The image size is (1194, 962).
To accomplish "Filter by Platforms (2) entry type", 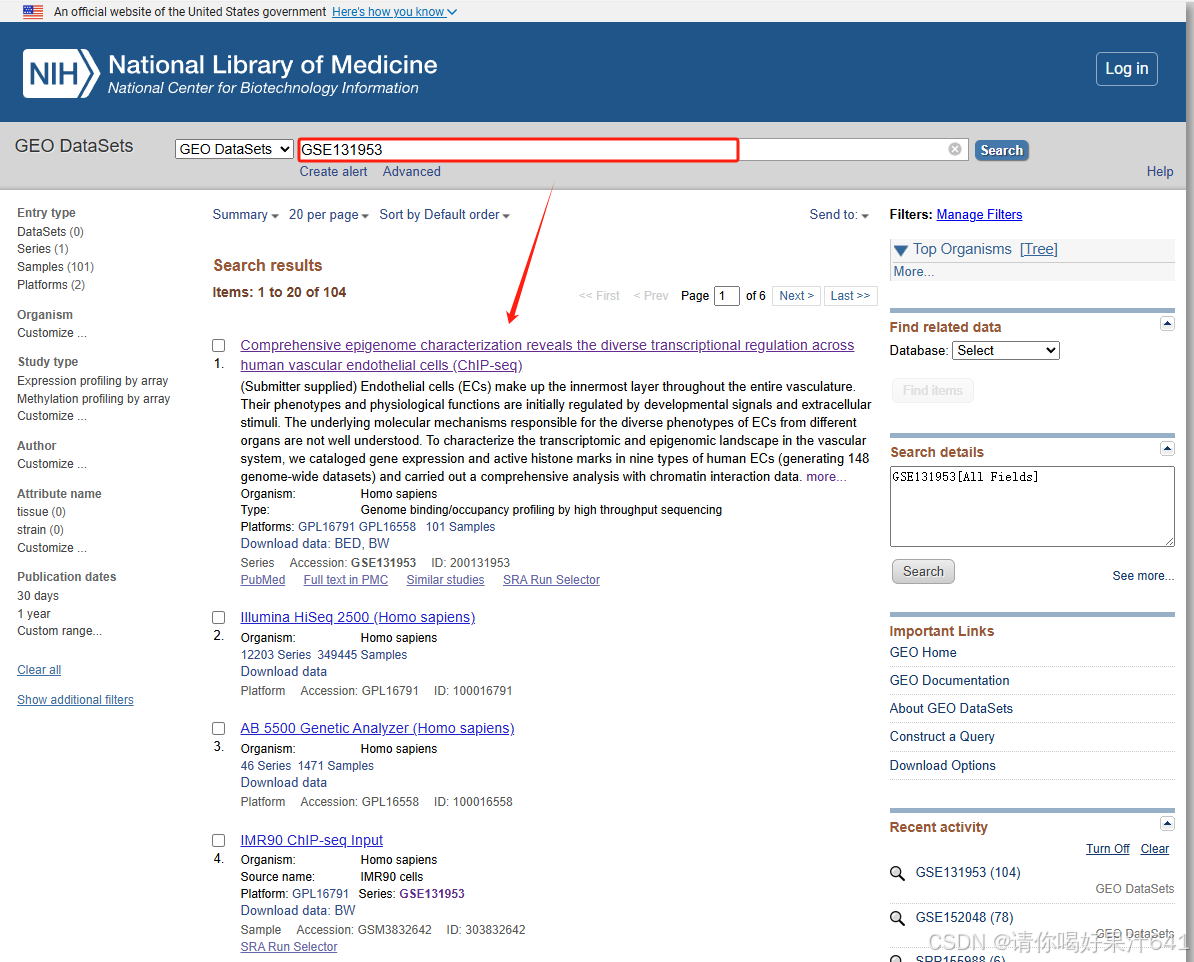I will [x=51, y=285].
